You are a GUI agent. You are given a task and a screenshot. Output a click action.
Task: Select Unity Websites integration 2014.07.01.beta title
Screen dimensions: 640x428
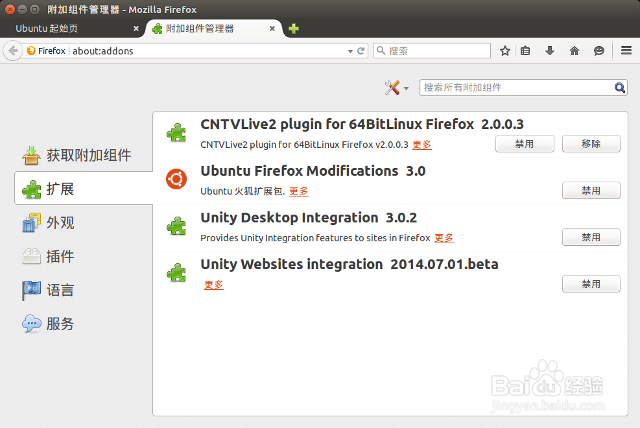pos(349,264)
